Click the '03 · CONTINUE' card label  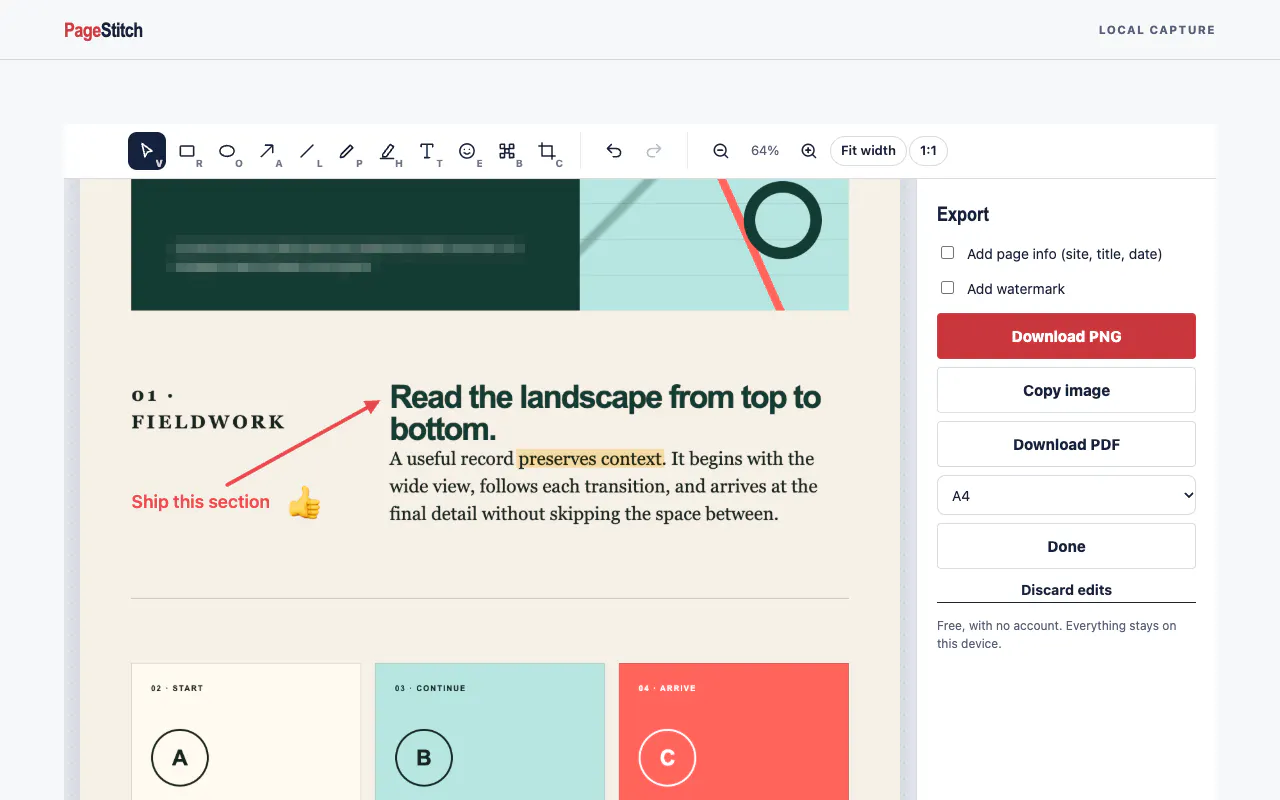point(430,688)
